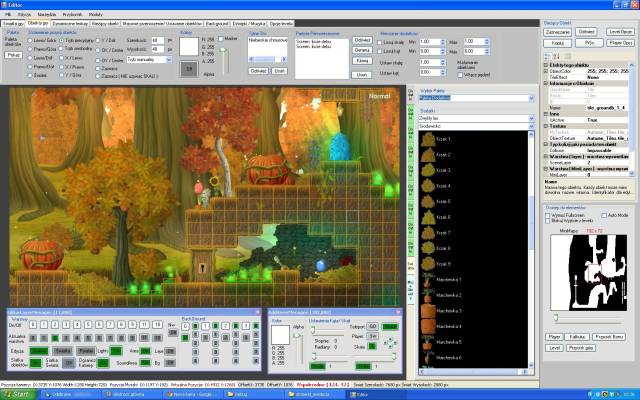Click the minimap preview thumbnail
Image resolution: width=640 pixels, height=400 pixels.
(x=588, y=273)
